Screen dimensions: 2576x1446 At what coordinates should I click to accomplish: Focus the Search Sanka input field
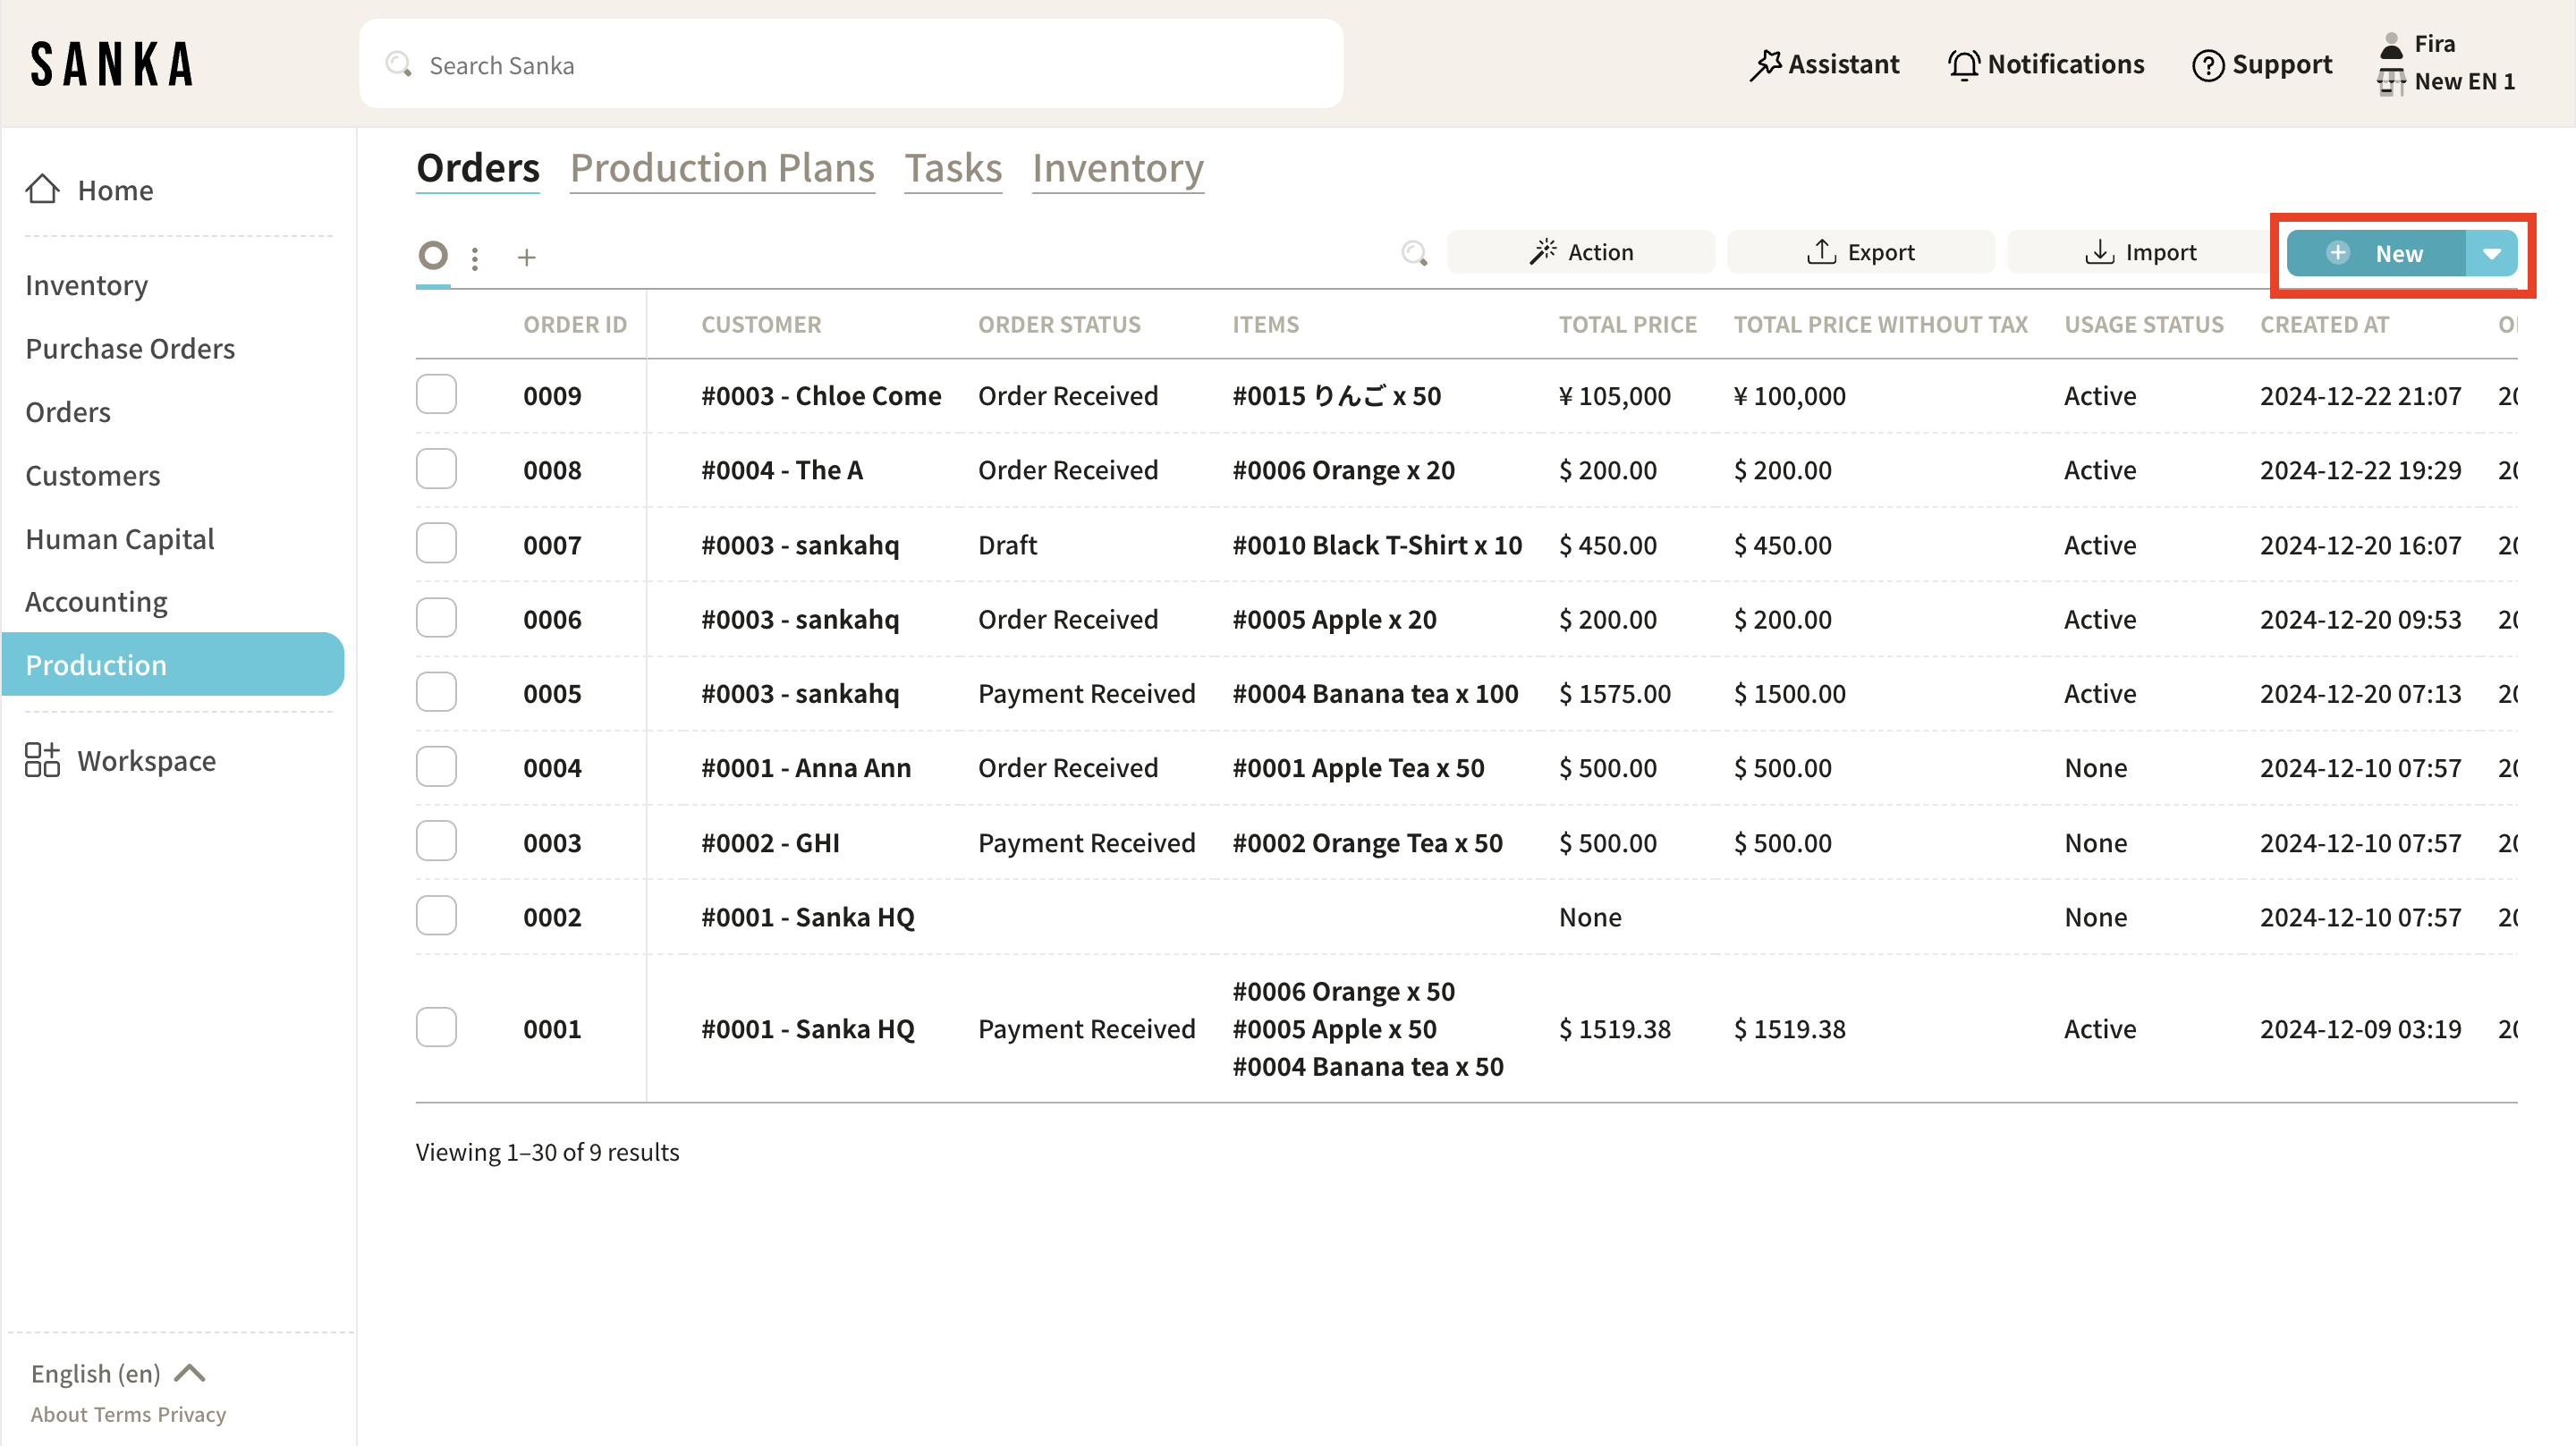pos(850,65)
